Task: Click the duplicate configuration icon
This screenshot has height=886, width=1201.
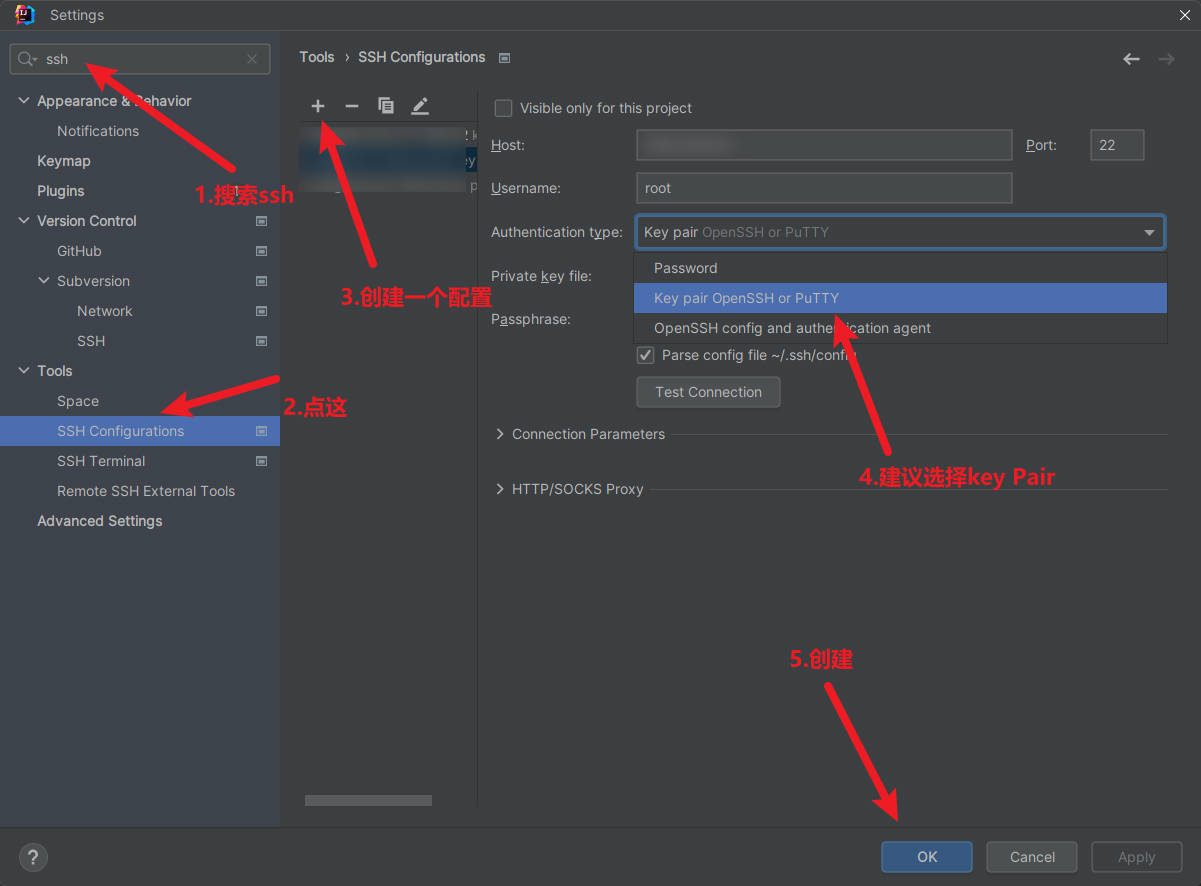Action: [385, 106]
